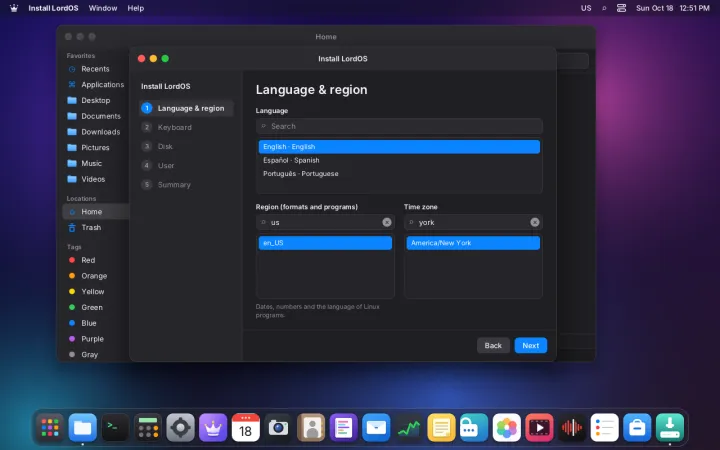Filter by the Yellow tag

(95, 292)
